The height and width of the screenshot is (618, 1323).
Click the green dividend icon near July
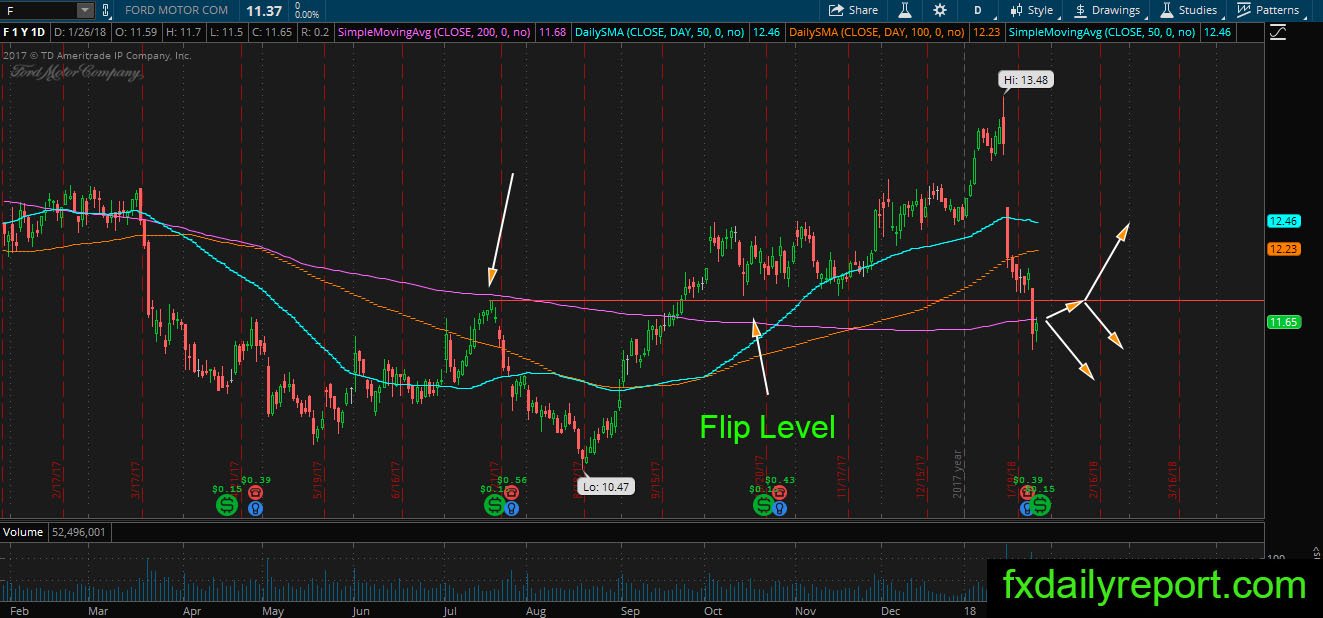click(494, 506)
